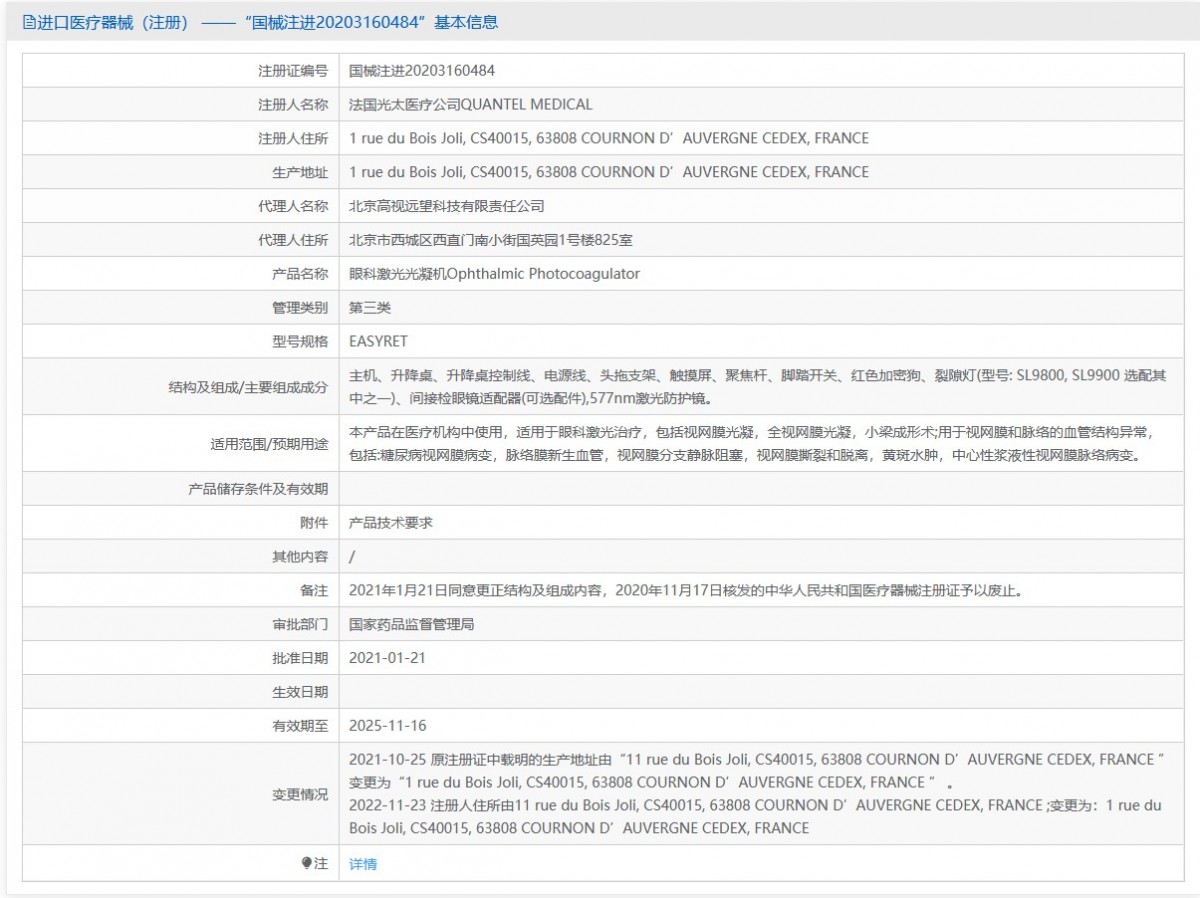Select agent name 北京高视远望科技有限责任公司

[x=446, y=206]
